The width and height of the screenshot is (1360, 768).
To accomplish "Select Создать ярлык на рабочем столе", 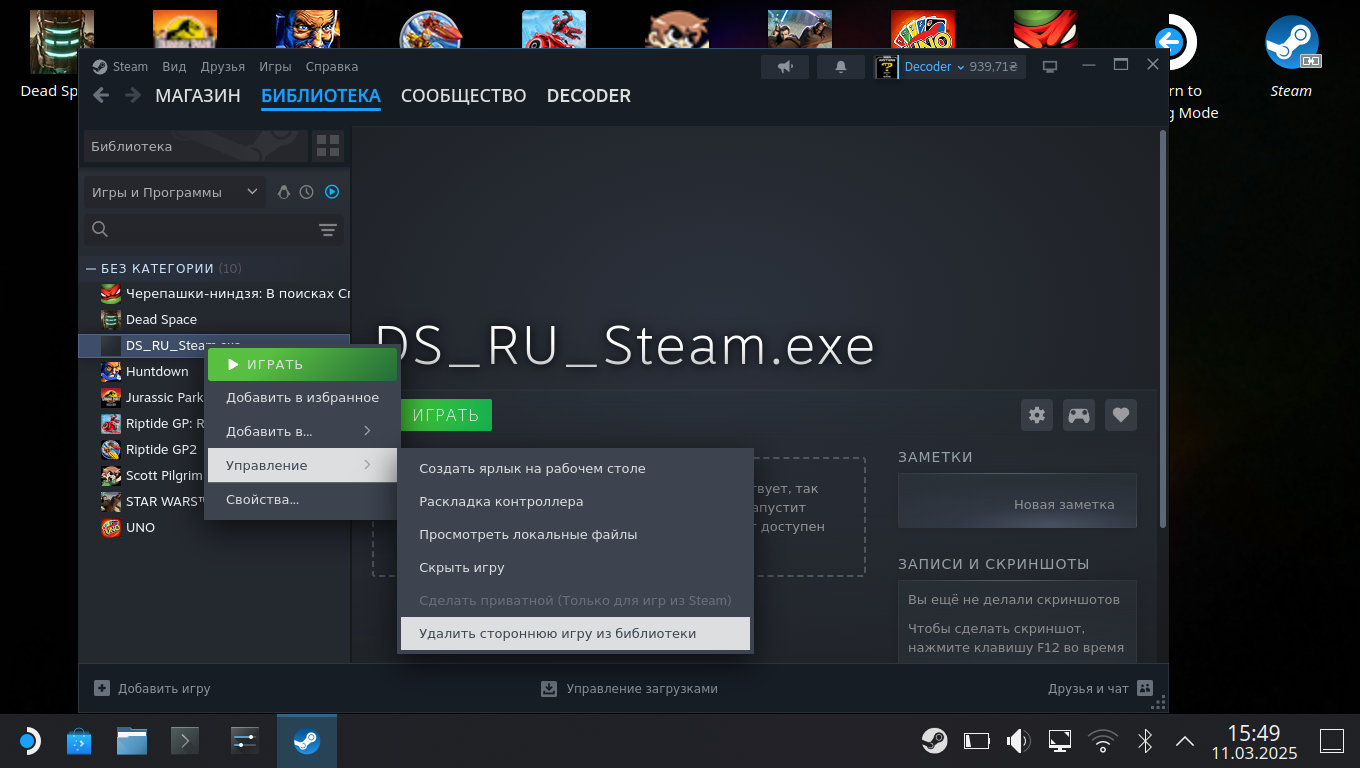I will [x=575, y=468].
